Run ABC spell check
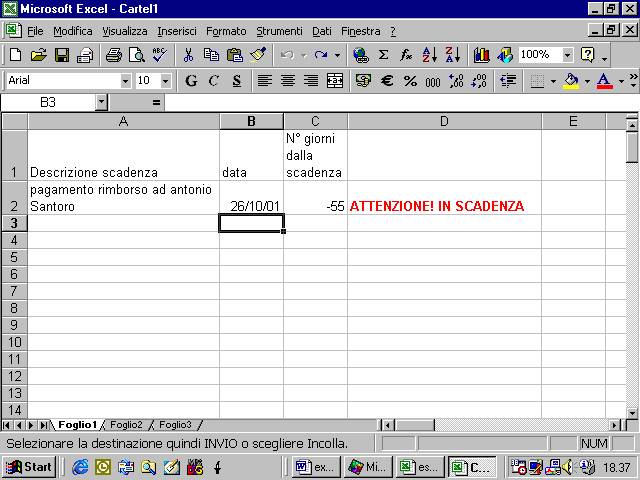This screenshot has height=480, width=640. click(160, 55)
